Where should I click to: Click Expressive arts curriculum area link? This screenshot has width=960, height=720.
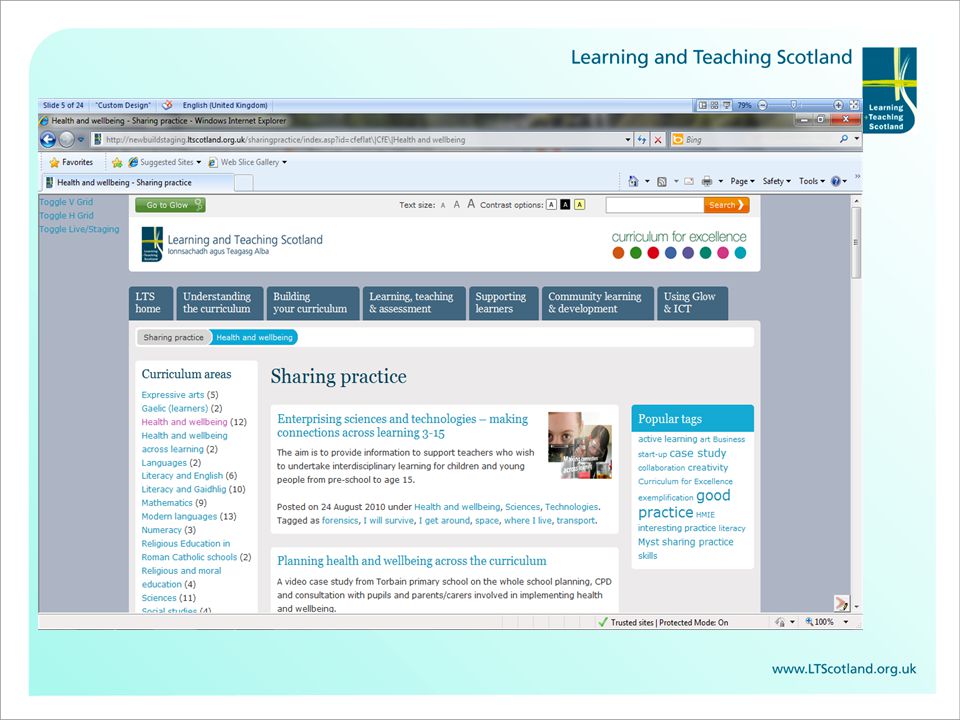tap(173, 395)
